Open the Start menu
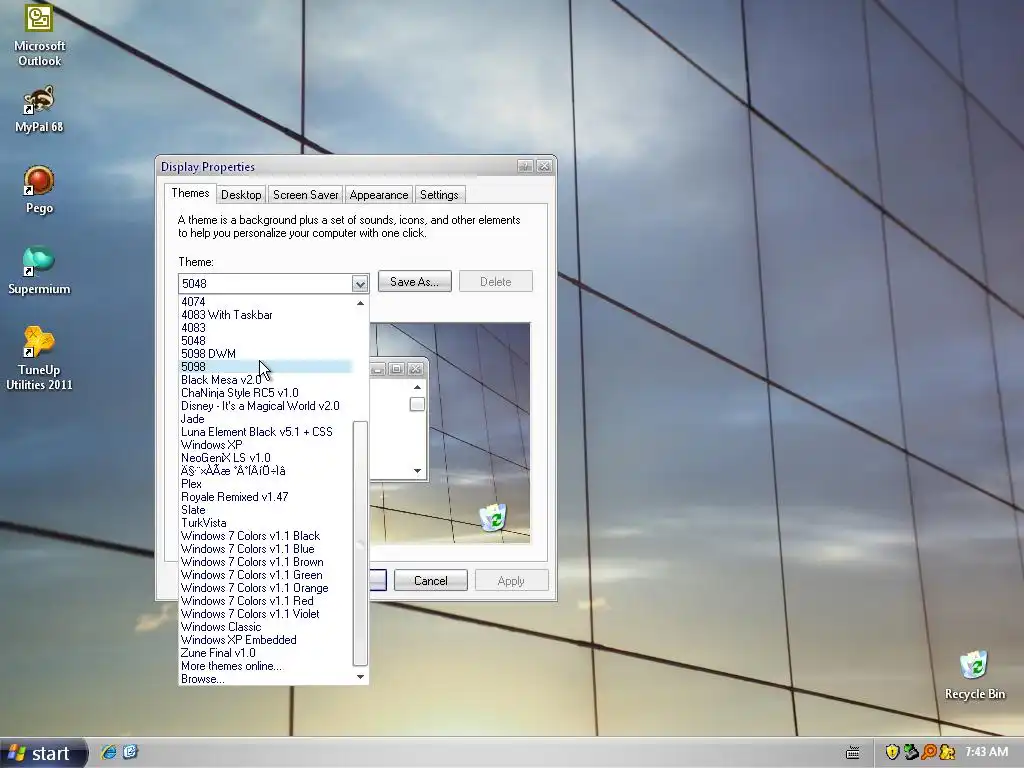 point(43,753)
